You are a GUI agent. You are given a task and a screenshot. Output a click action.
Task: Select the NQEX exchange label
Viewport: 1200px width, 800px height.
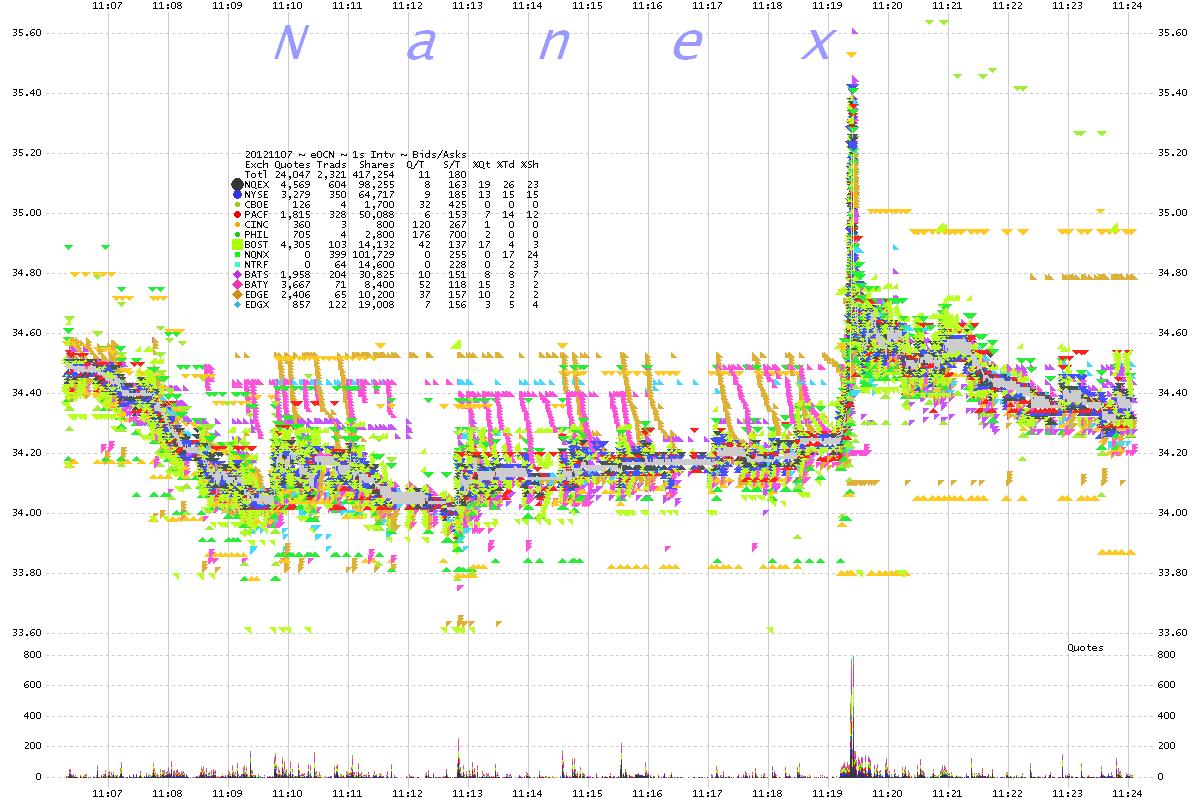pyautogui.click(x=257, y=184)
